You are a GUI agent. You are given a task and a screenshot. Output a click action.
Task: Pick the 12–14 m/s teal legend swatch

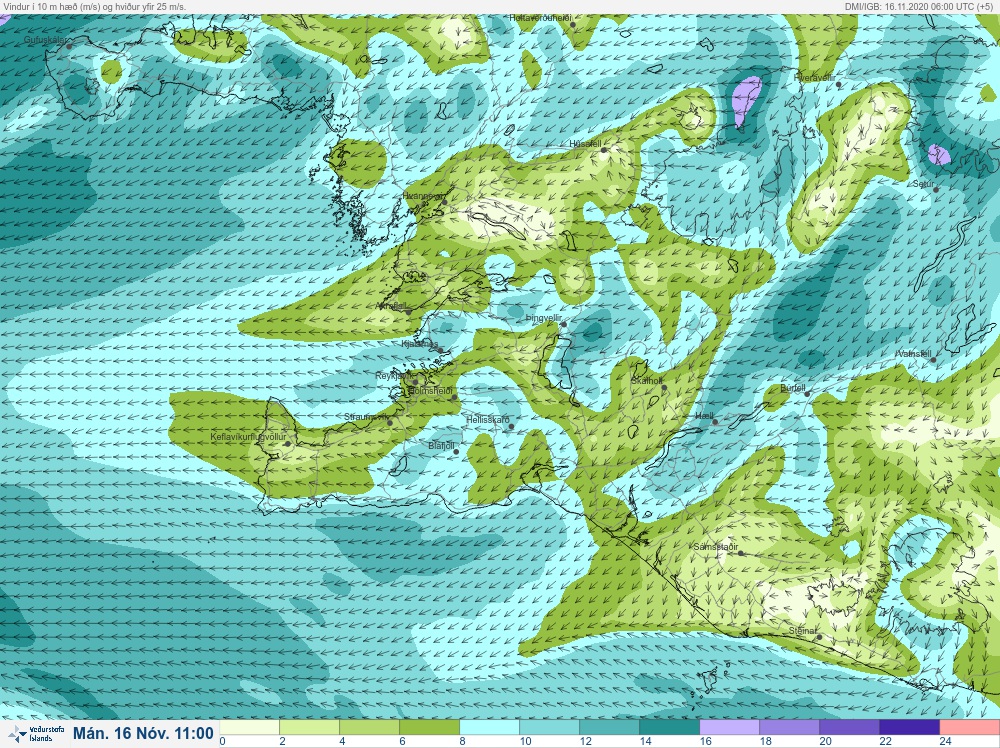click(x=609, y=728)
